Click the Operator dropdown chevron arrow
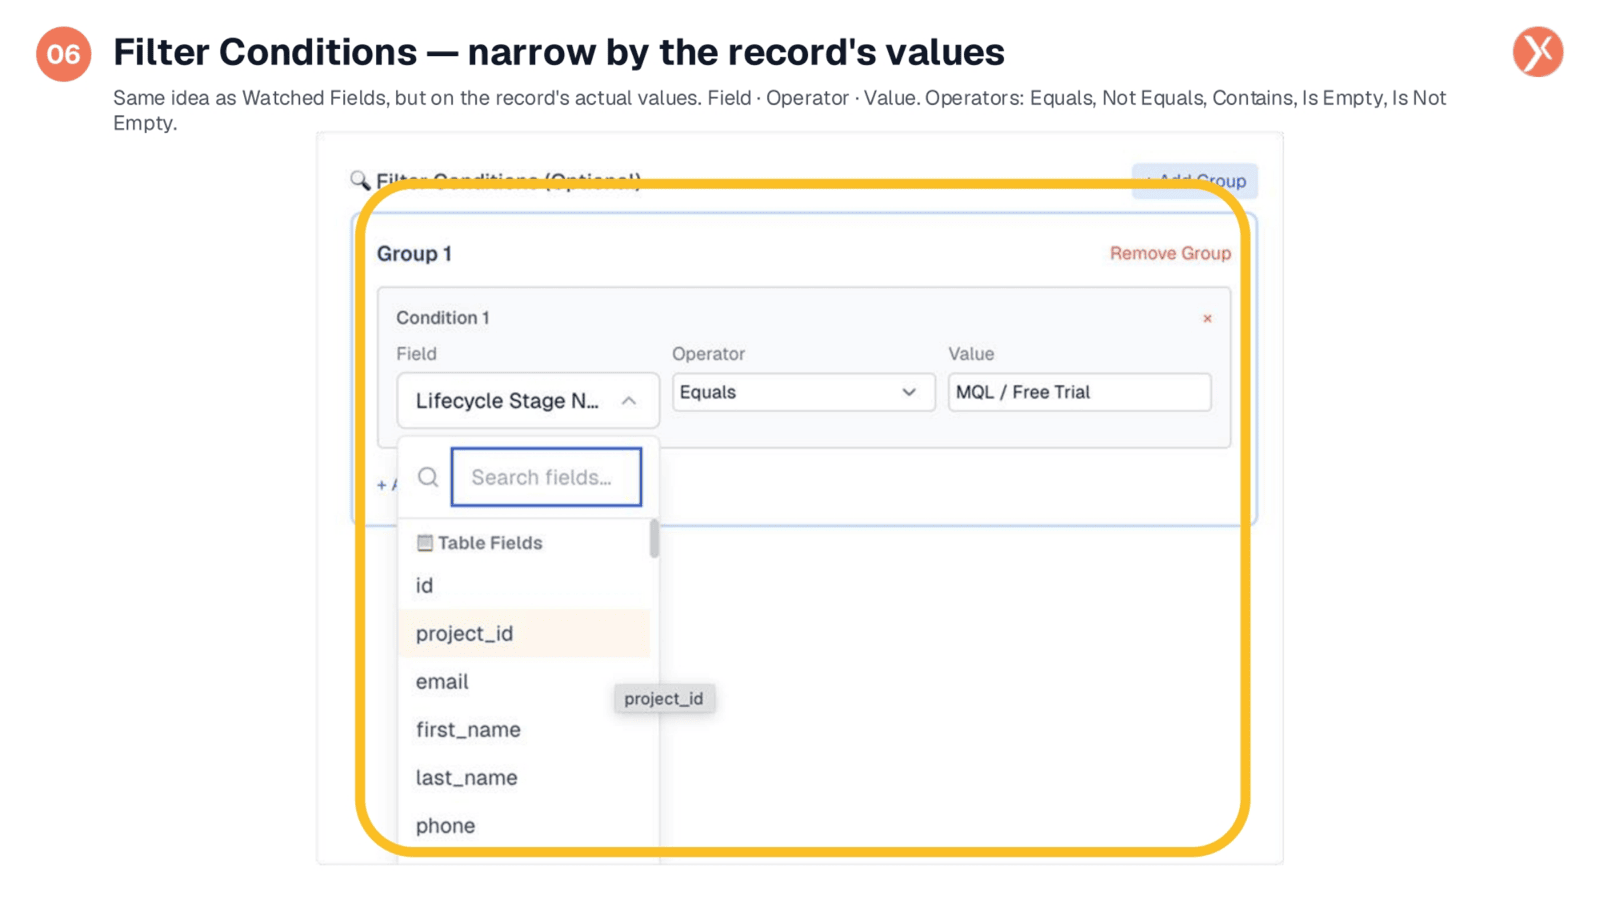Image resolution: width=1600 pixels, height=900 pixels. click(x=909, y=392)
